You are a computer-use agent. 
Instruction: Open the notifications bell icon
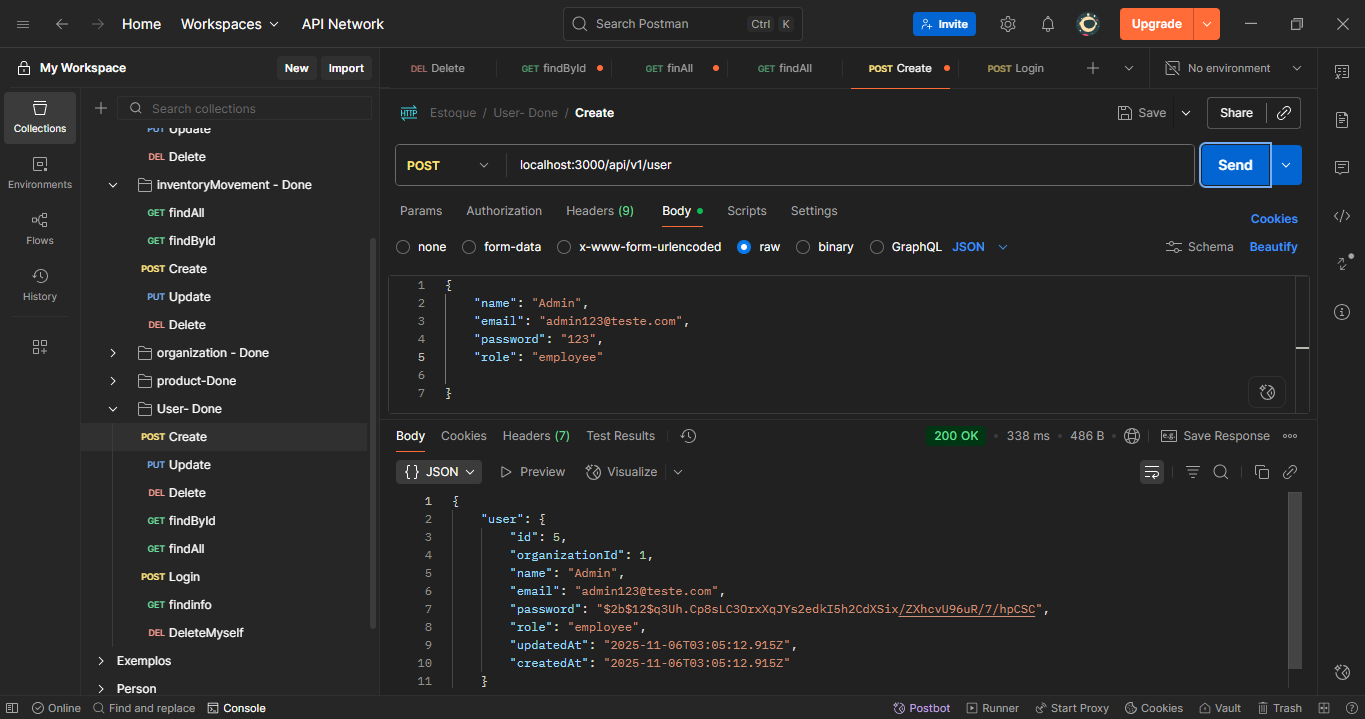click(1047, 24)
